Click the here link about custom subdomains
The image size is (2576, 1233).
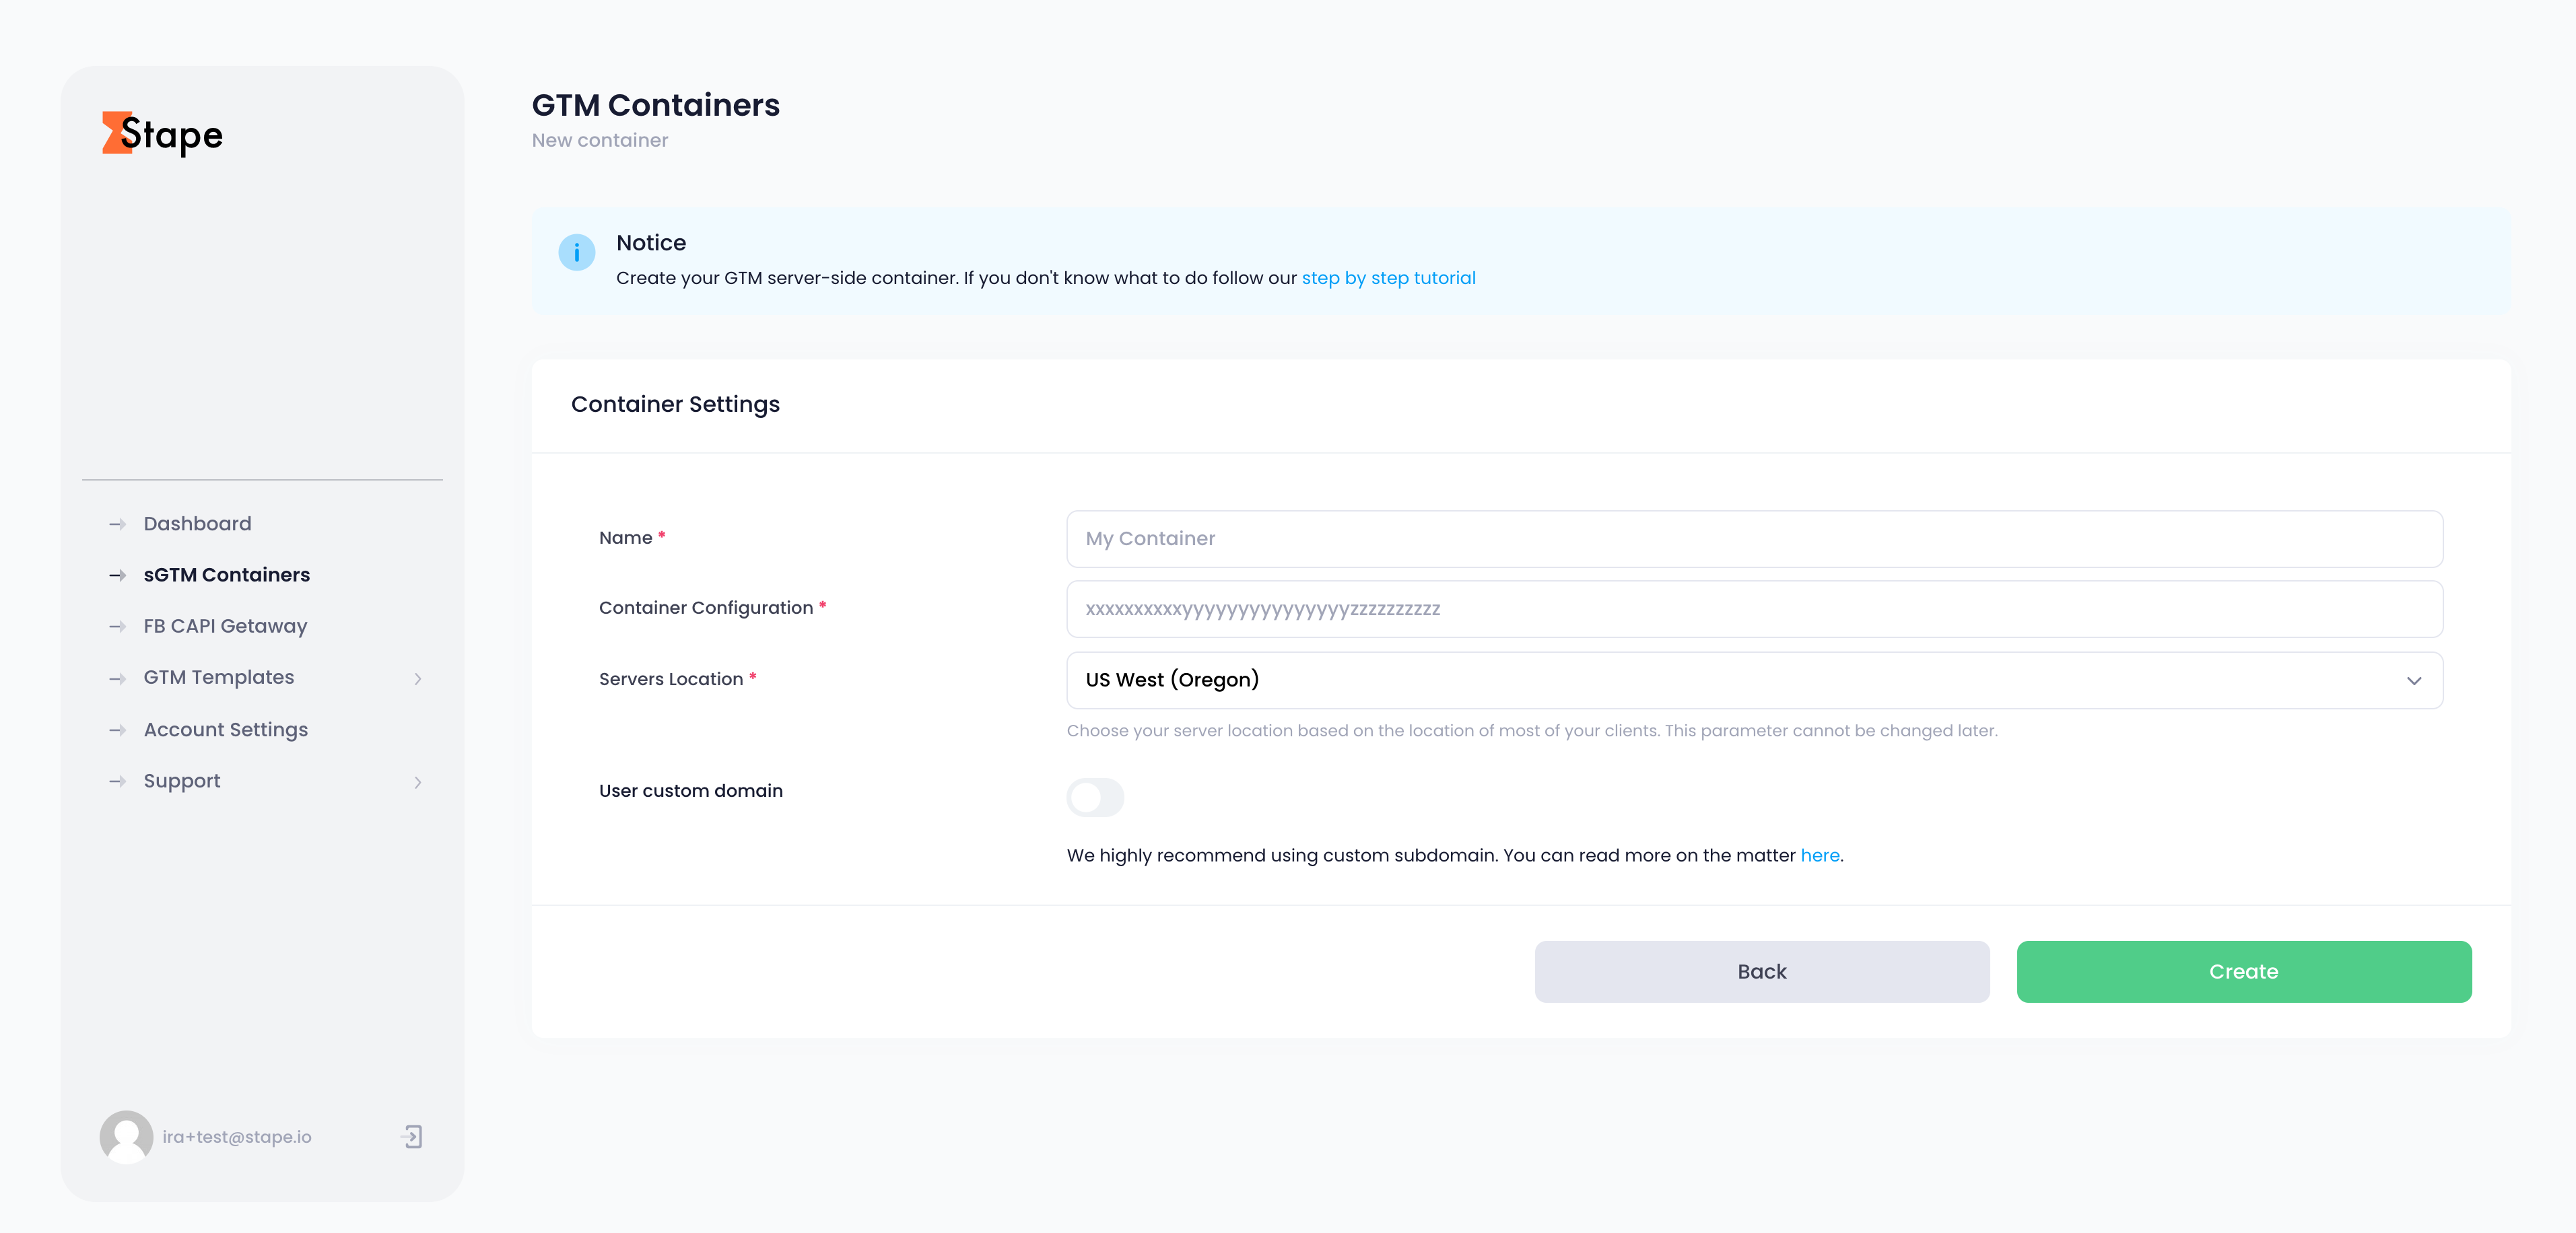tap(1819, 855)
